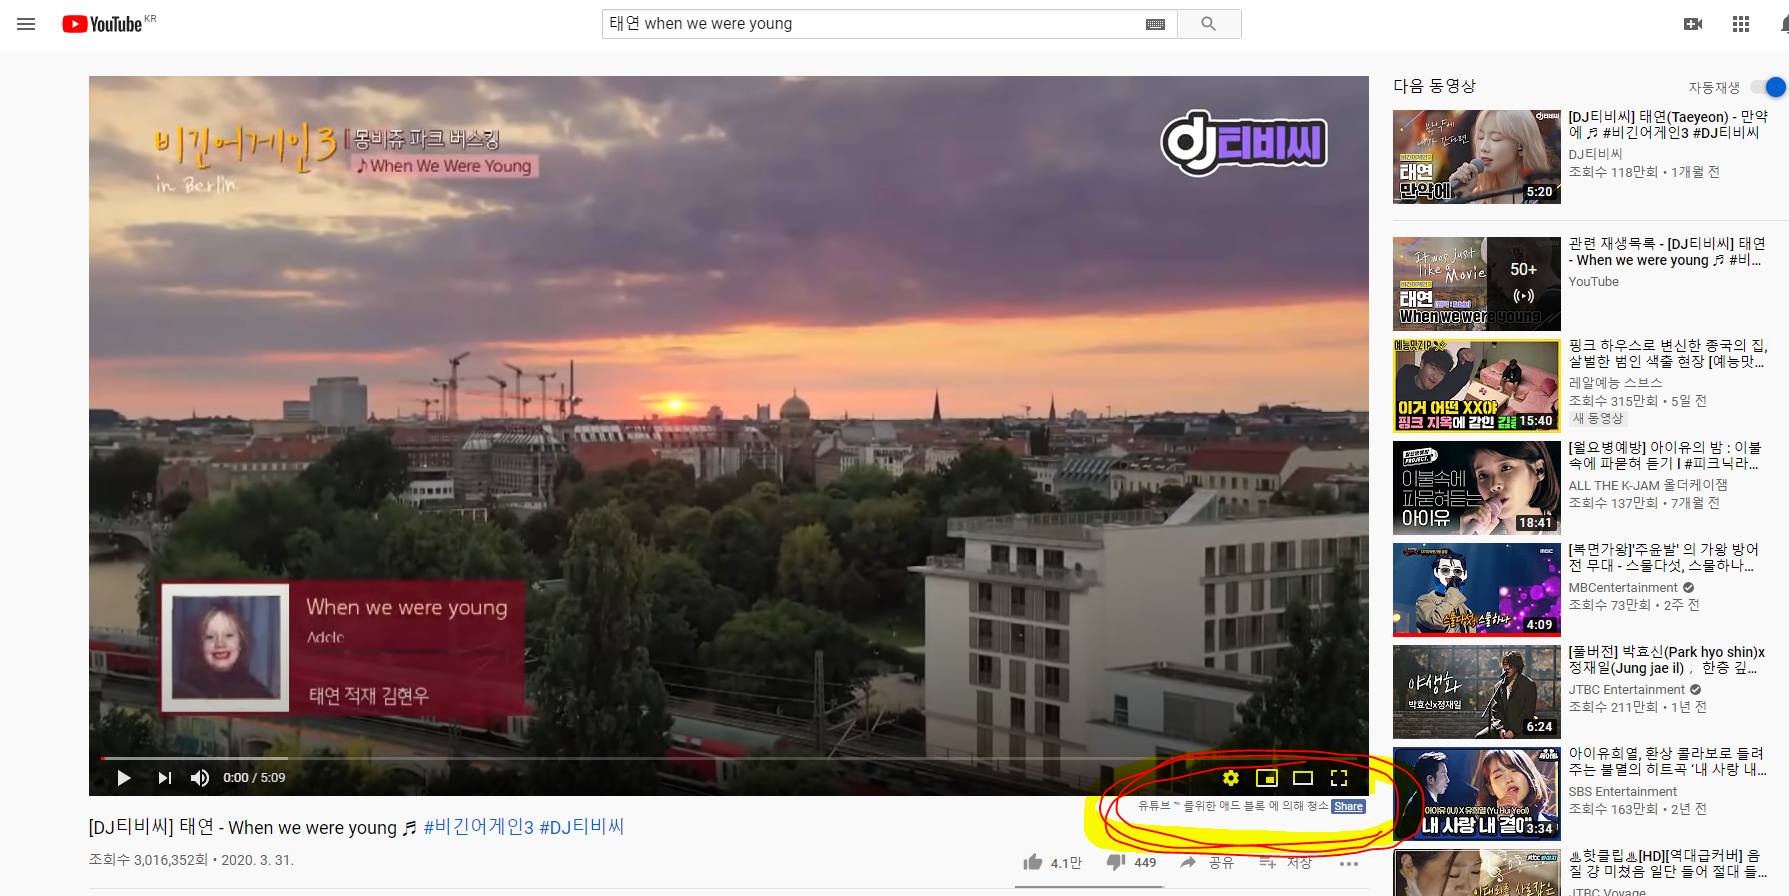Visit the JTBC Entertainment channel

point(1626,690)
